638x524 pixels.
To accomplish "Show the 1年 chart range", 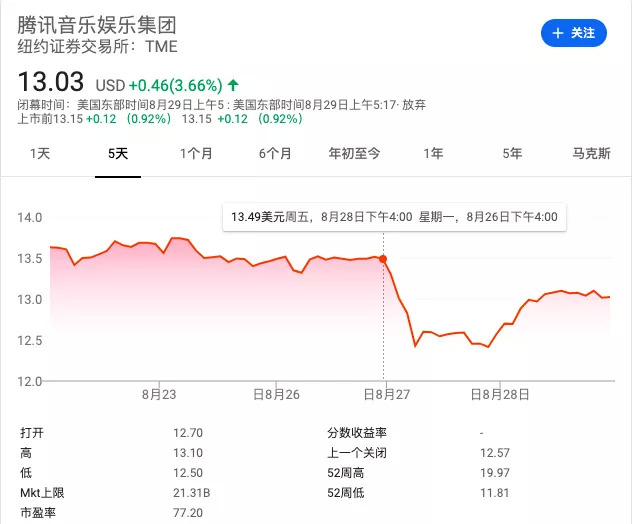I will [x=433, y=154].
